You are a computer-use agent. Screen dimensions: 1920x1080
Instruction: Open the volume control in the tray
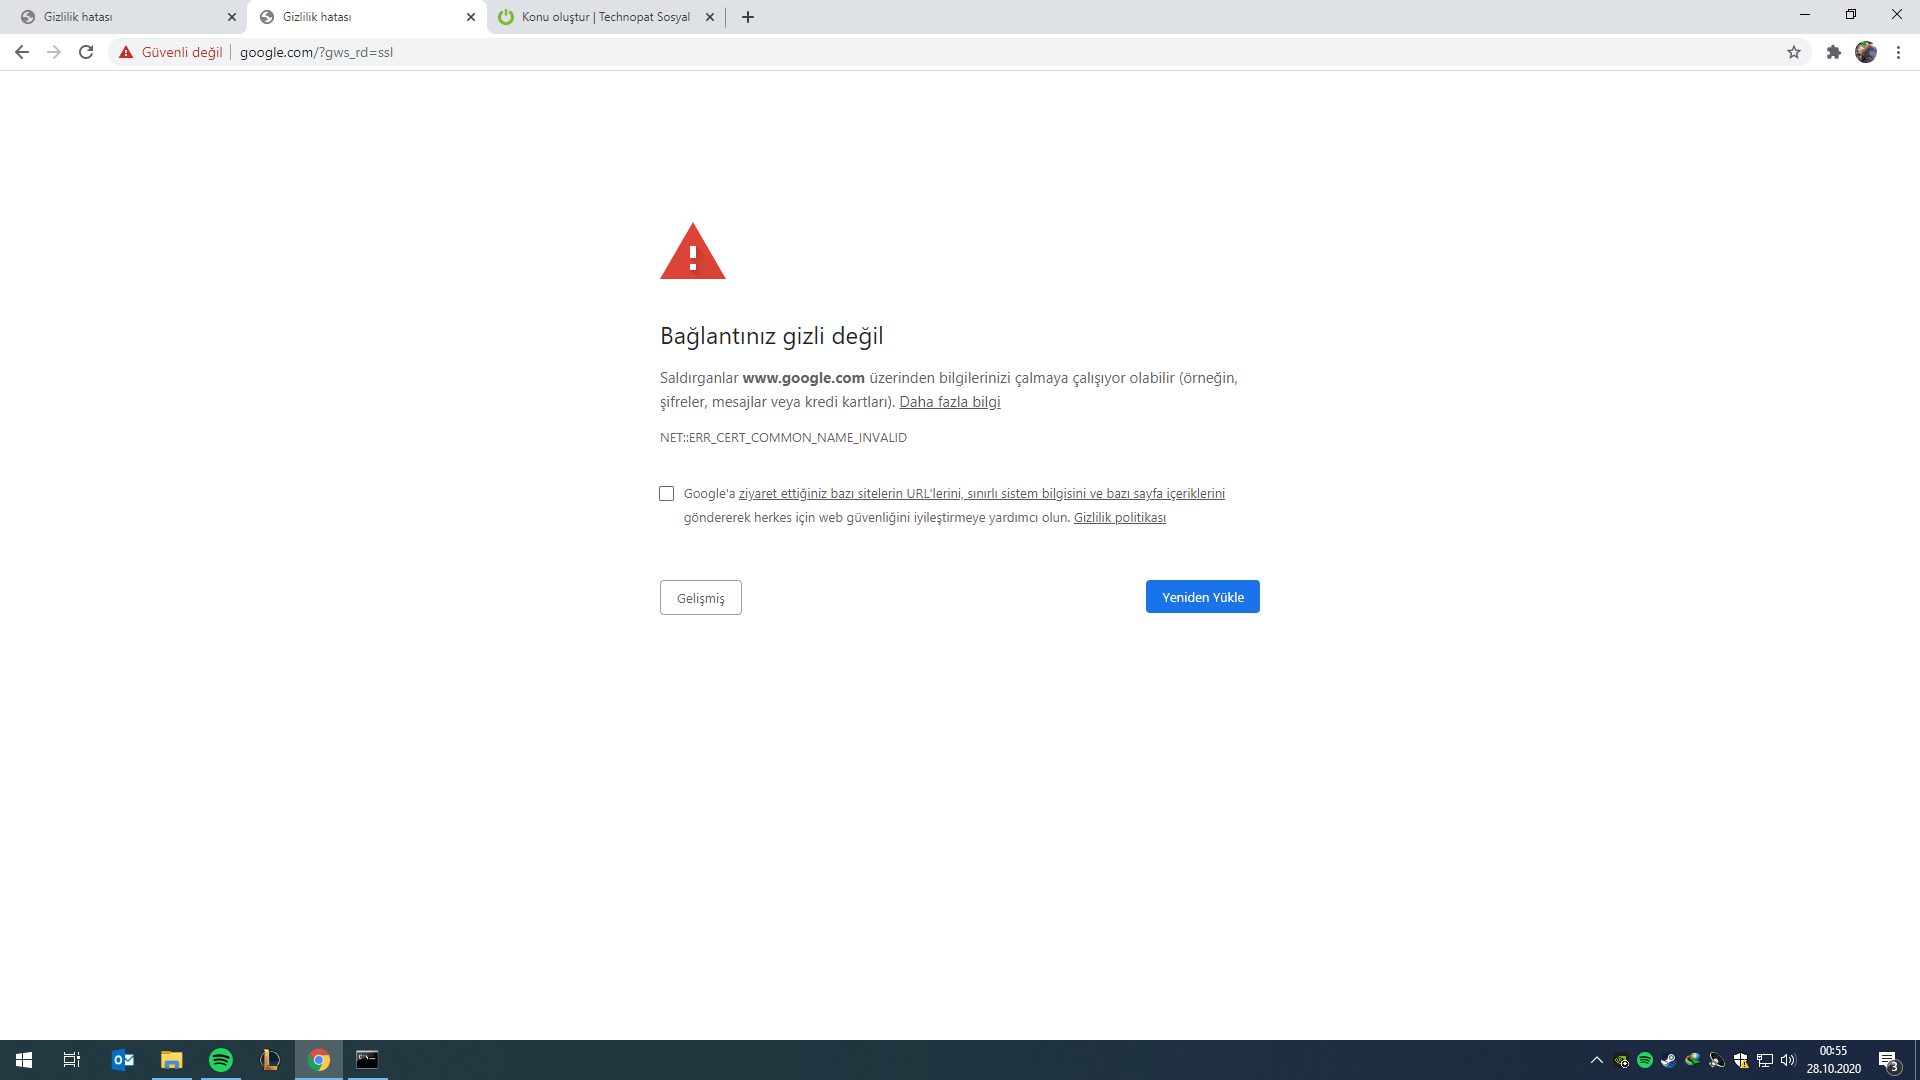click(1788, 1060)
